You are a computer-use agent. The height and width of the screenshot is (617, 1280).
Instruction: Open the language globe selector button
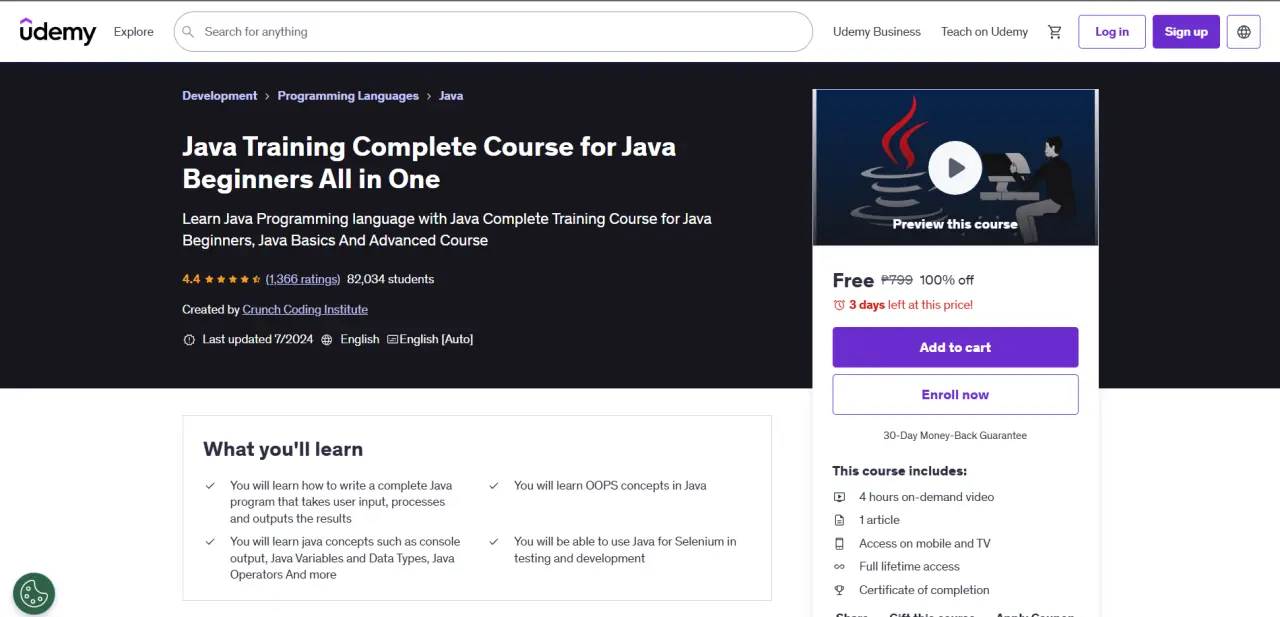(1244, 32)
